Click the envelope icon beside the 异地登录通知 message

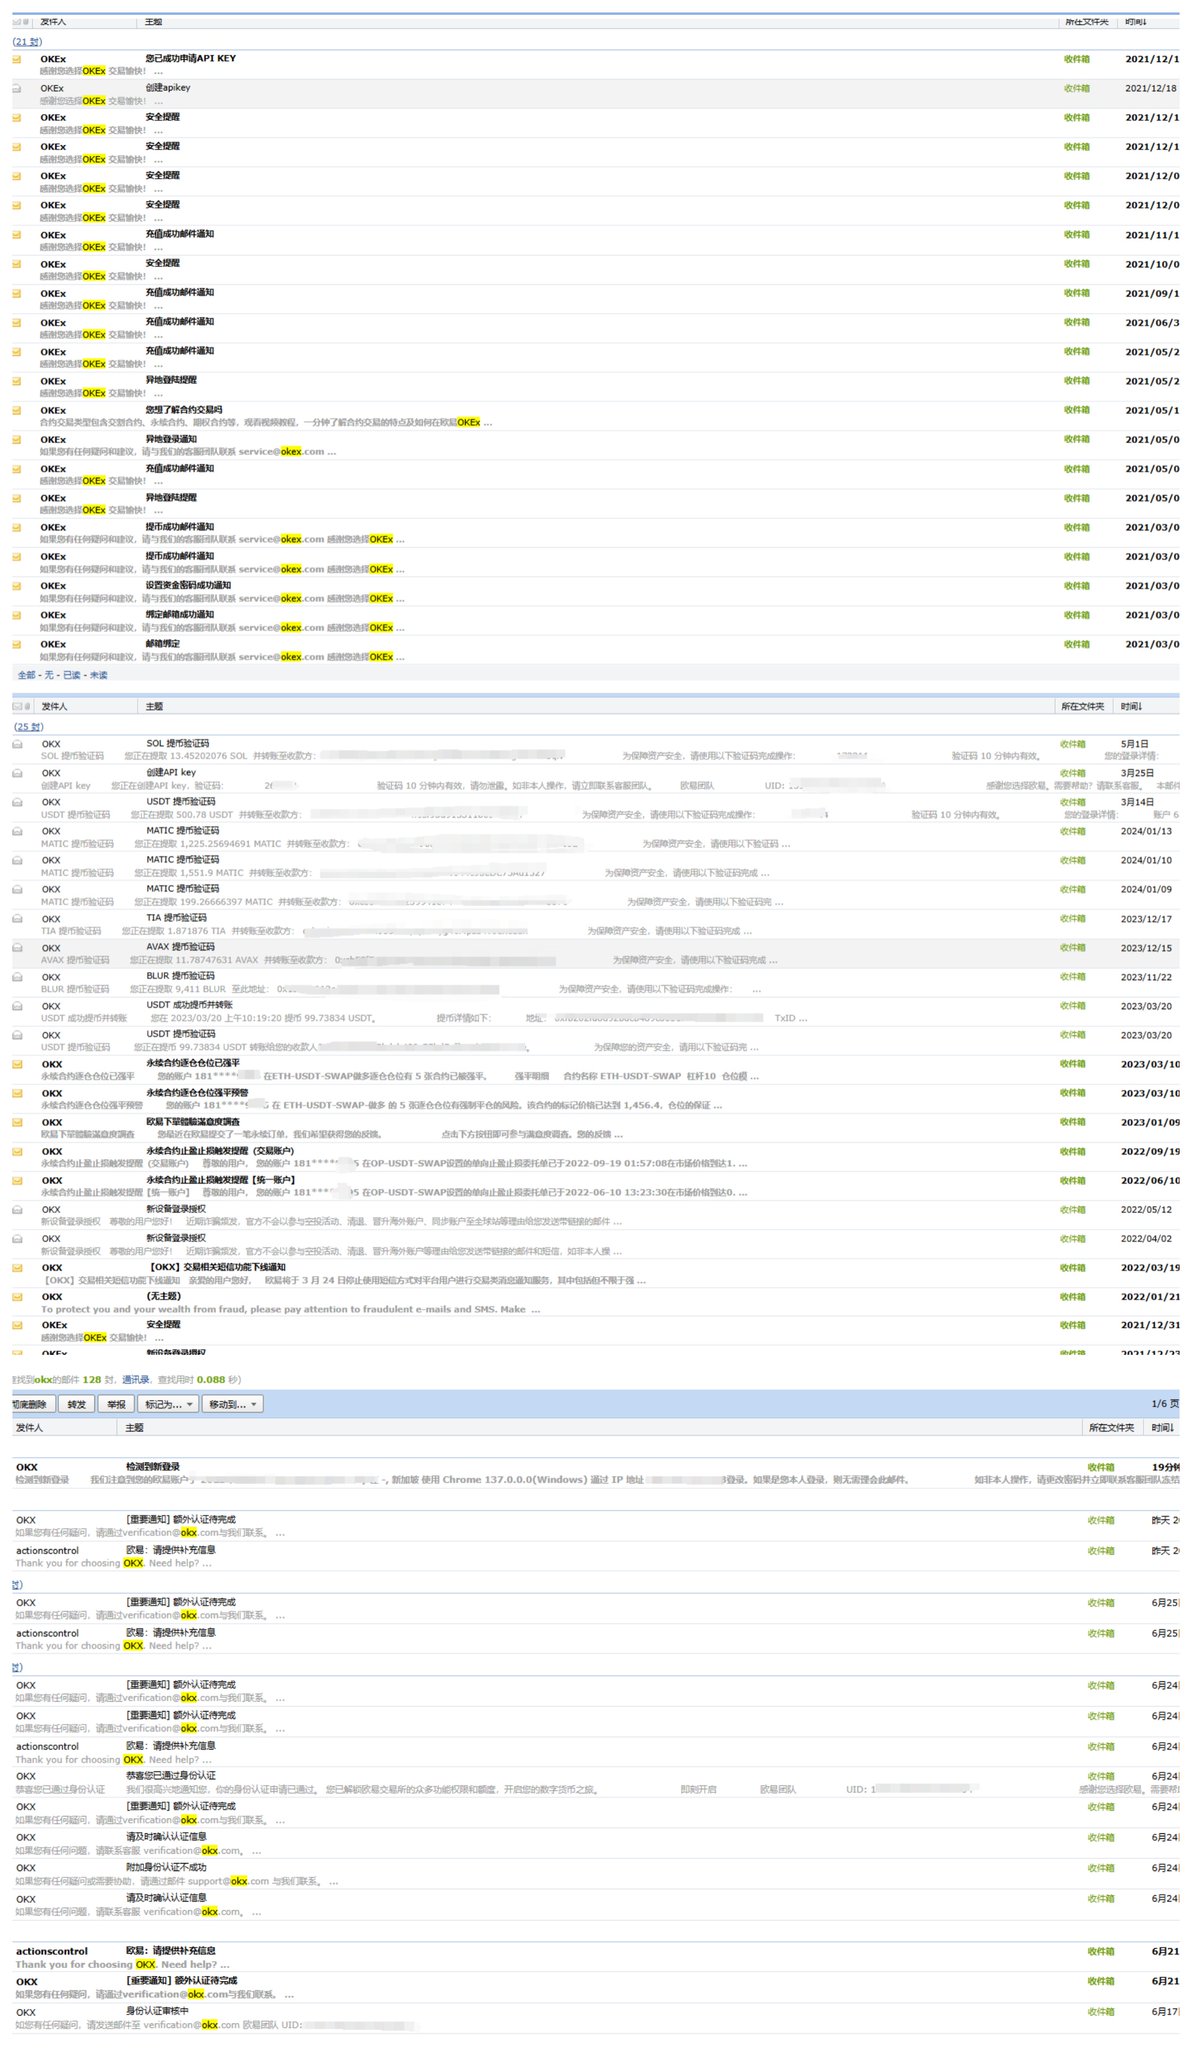(16, 439)
